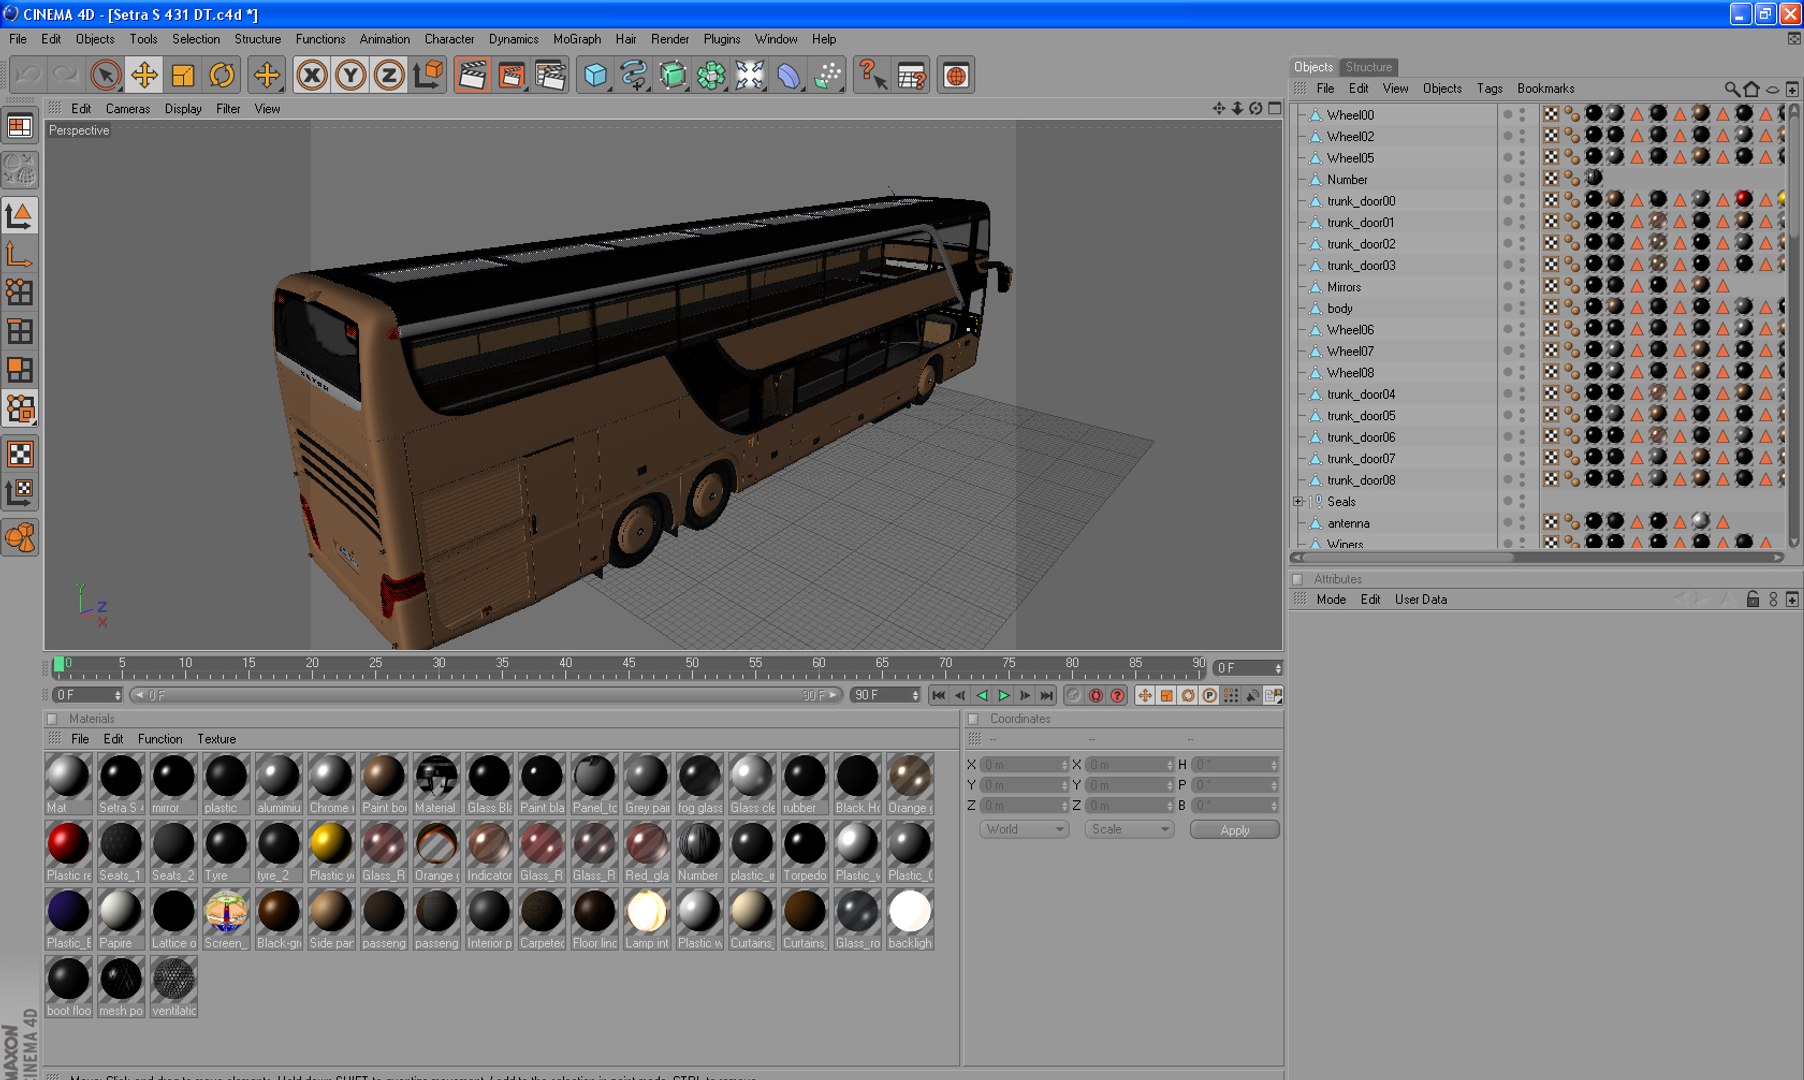The image size is (1804, 1080).
Task: Click the X position field stepper
Action: (1064, 764)
